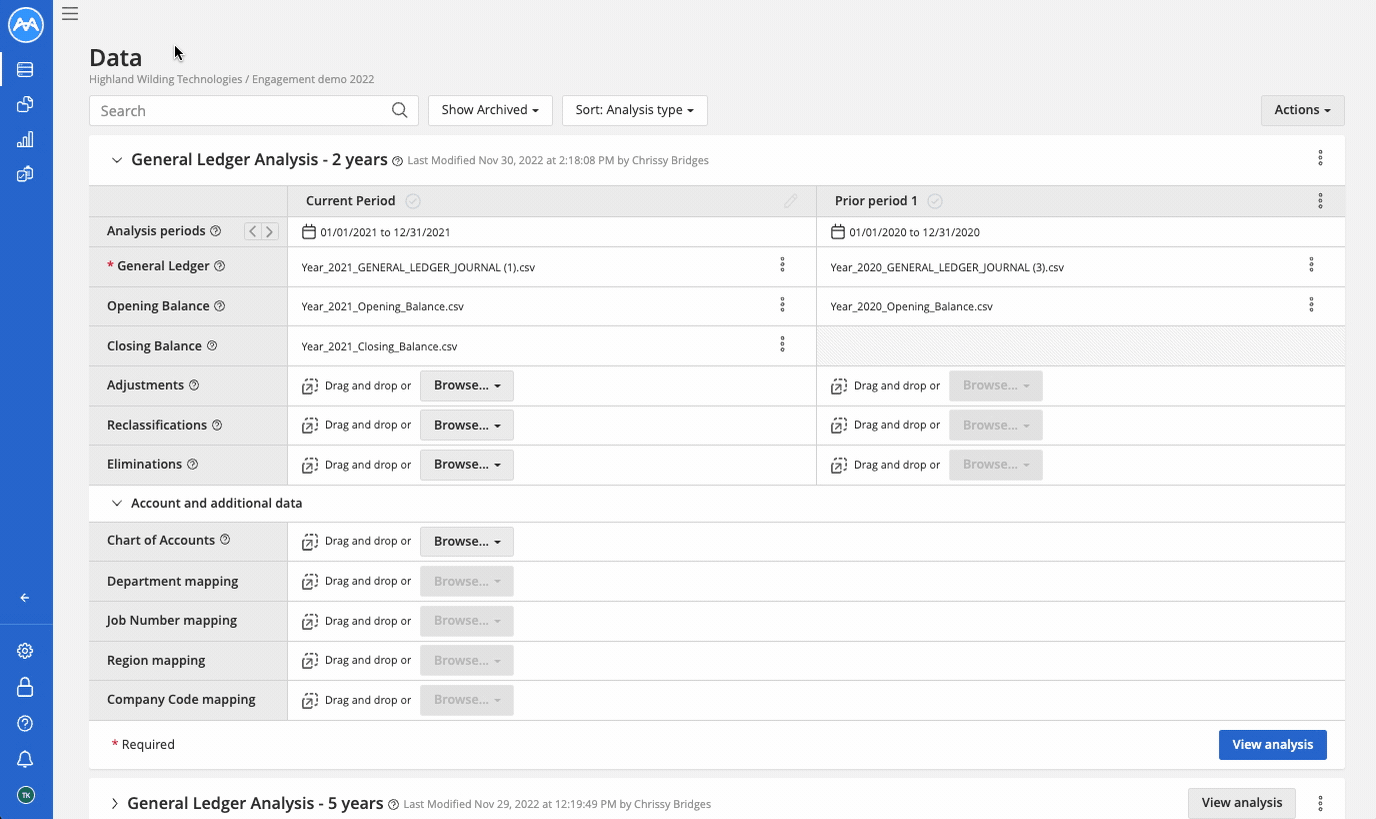Viewport: 1376px width, 819px height.
Task: Click help icon next to Analysis periods
Action: (215, 231)
